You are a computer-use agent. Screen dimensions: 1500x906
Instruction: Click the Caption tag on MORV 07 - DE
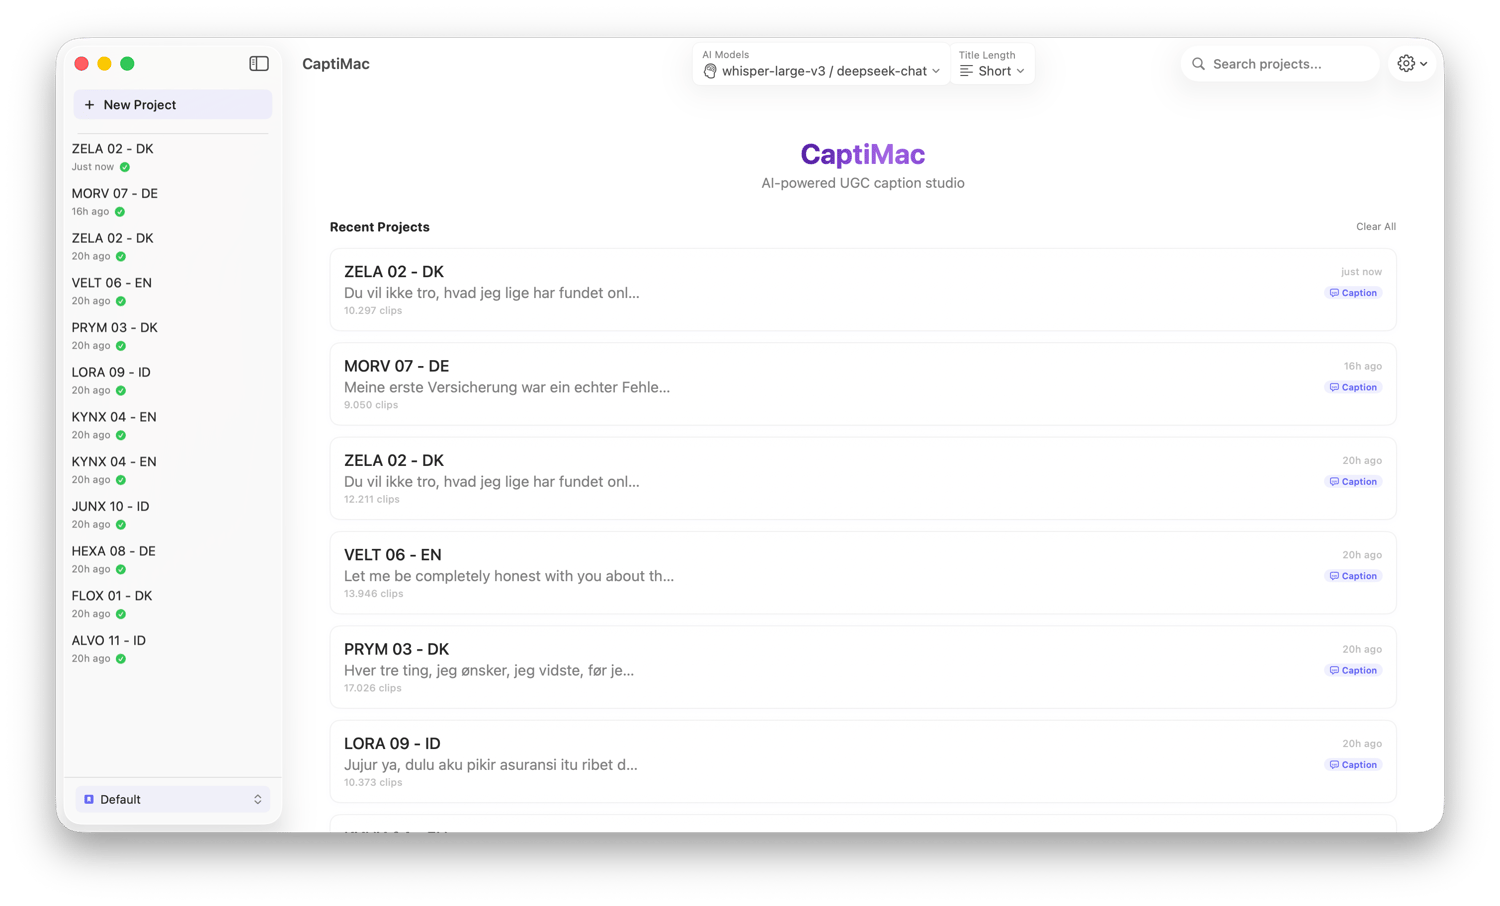pyautogui.click(x=1353, y=387)
